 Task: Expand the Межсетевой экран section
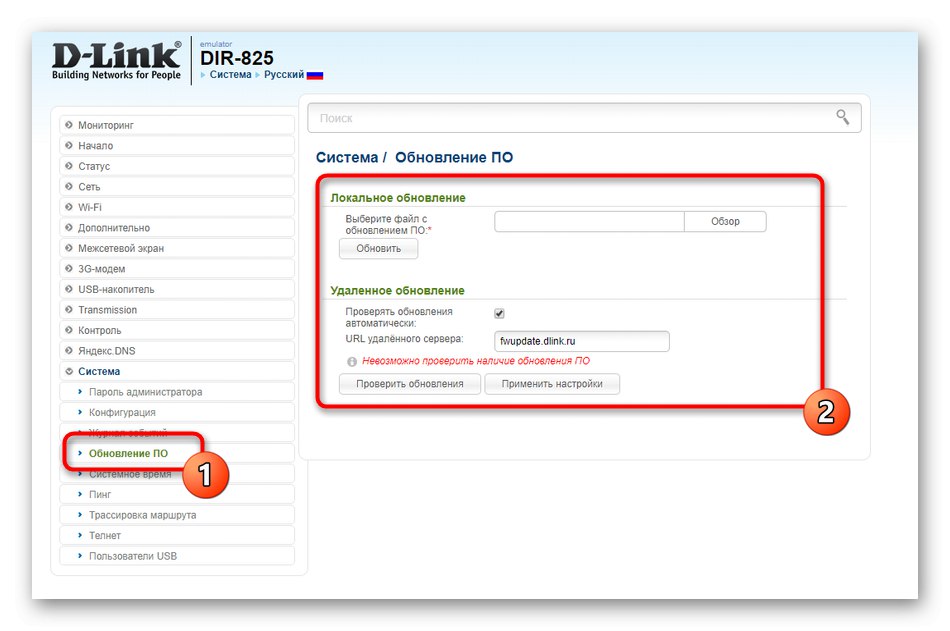tap(177, 249)
